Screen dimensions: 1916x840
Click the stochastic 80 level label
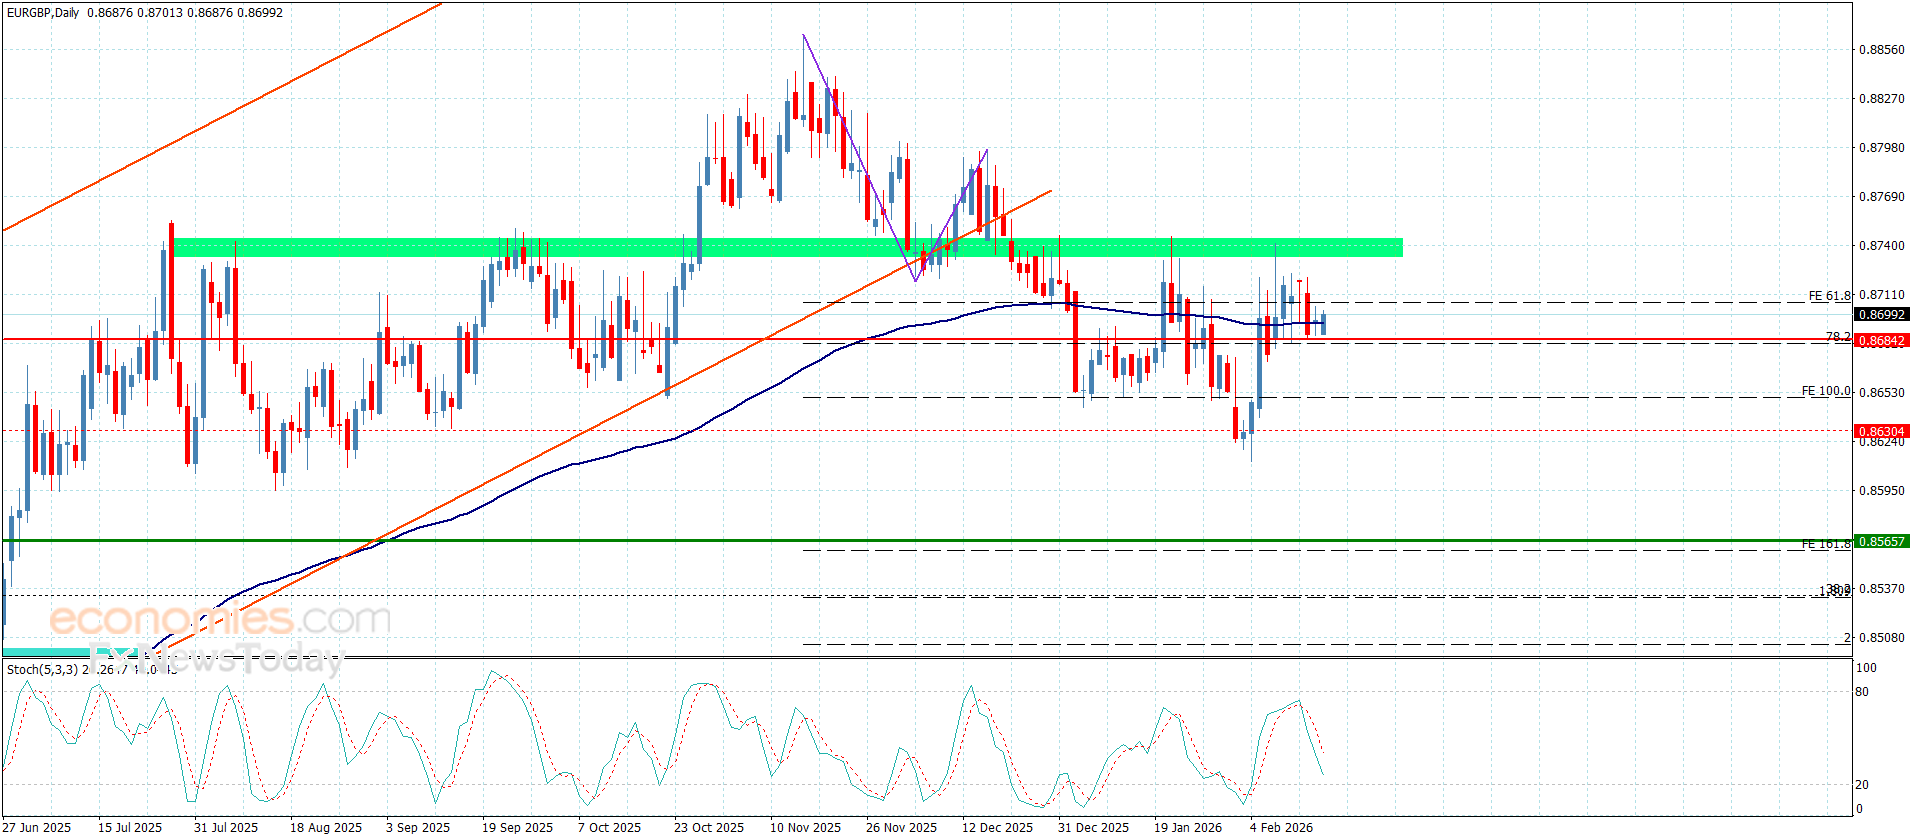pyautogui.click(x=1861, y=691)
